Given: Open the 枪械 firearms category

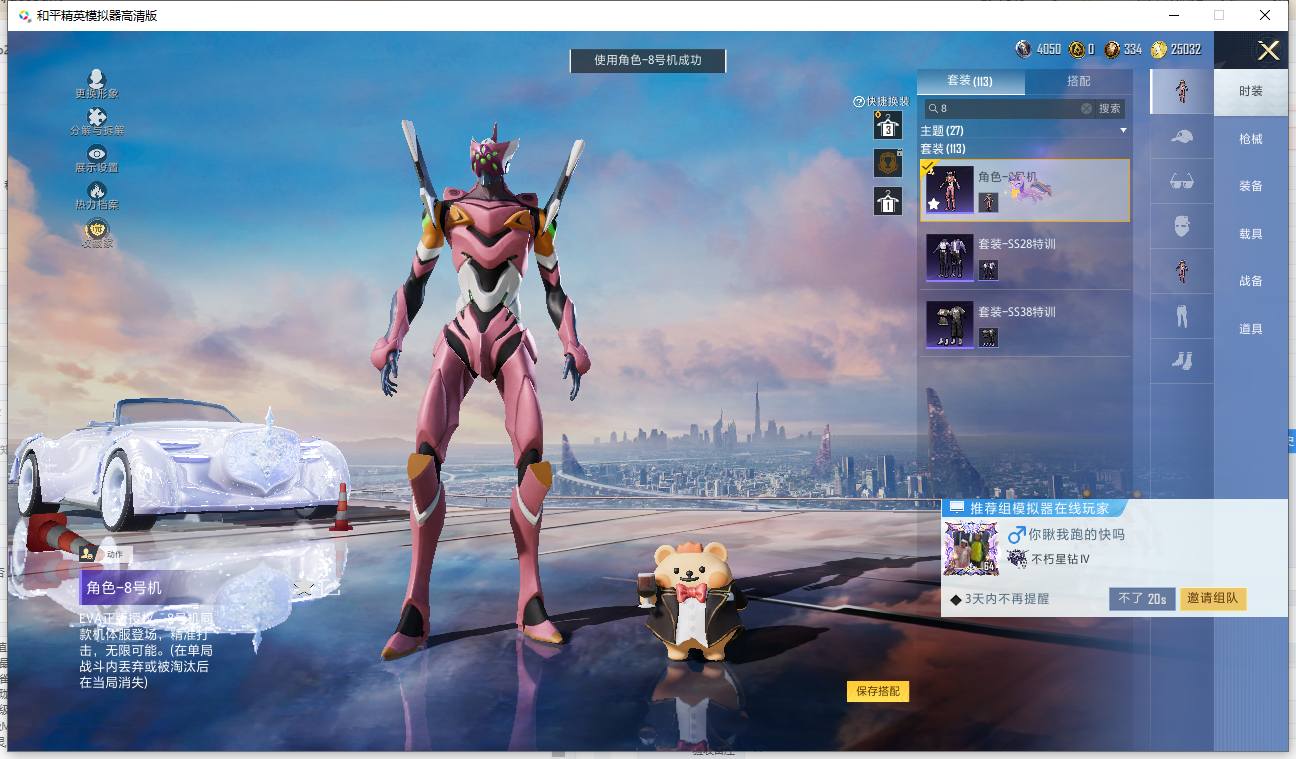Looking at the screenshot, I should [1251, 139].
